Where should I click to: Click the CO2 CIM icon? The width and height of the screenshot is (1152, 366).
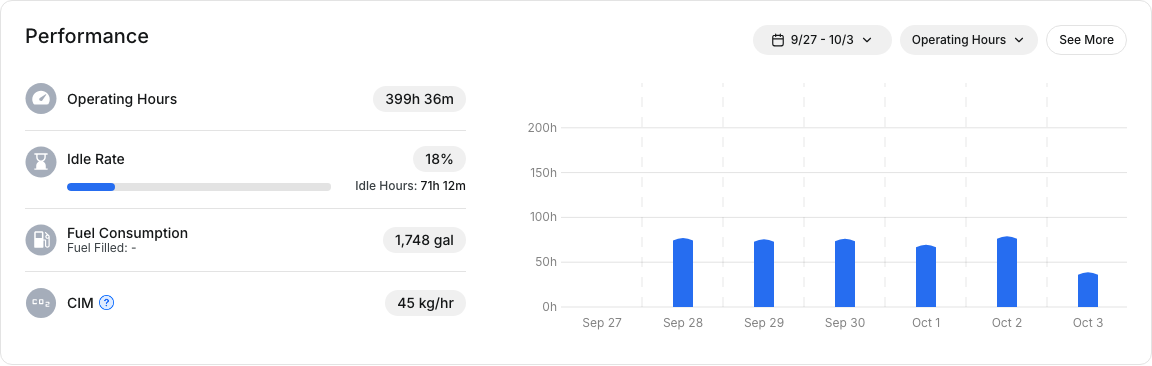(x=41, y=303)
